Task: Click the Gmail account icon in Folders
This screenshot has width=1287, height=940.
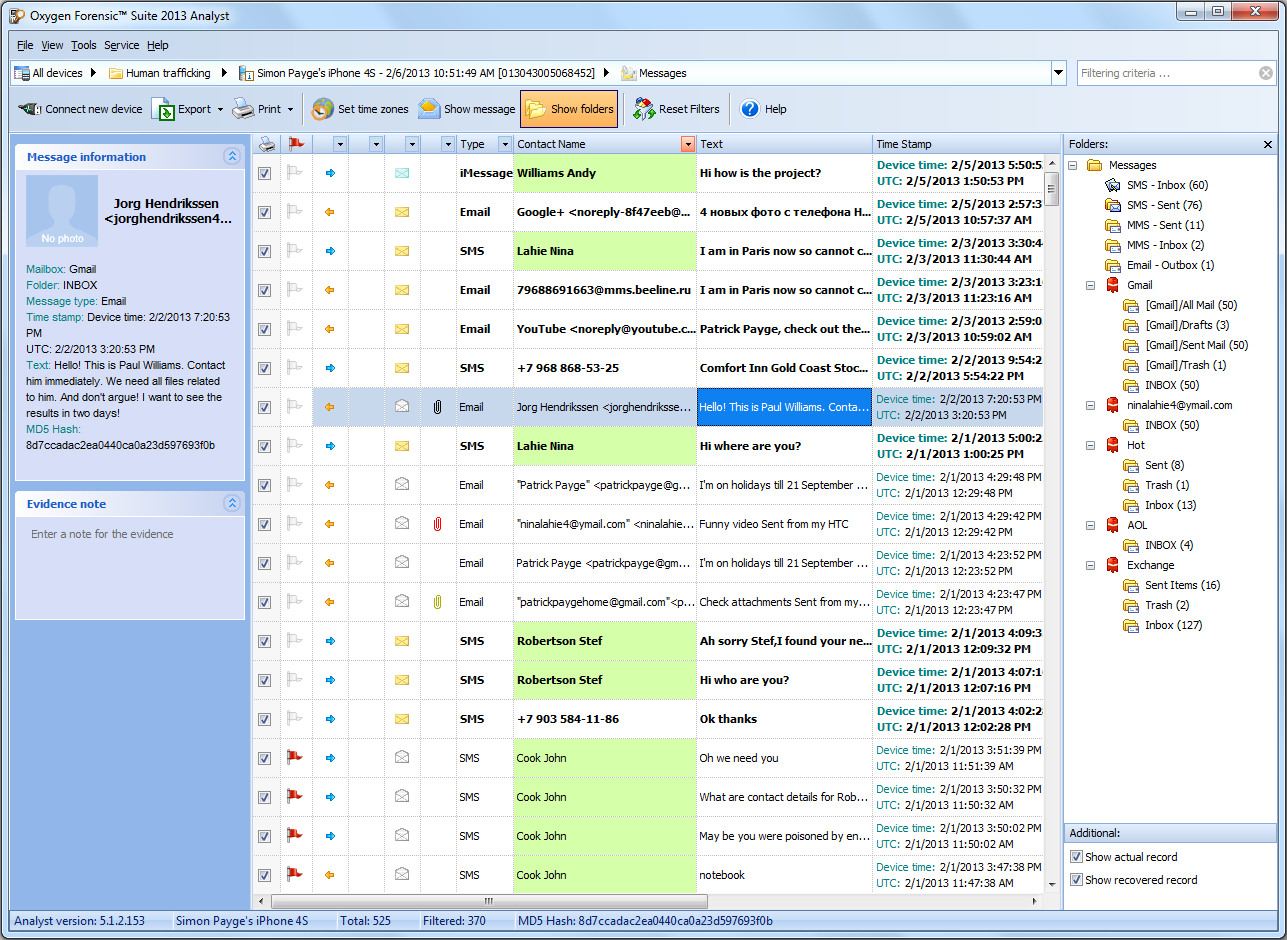Action: (1112, 285)
